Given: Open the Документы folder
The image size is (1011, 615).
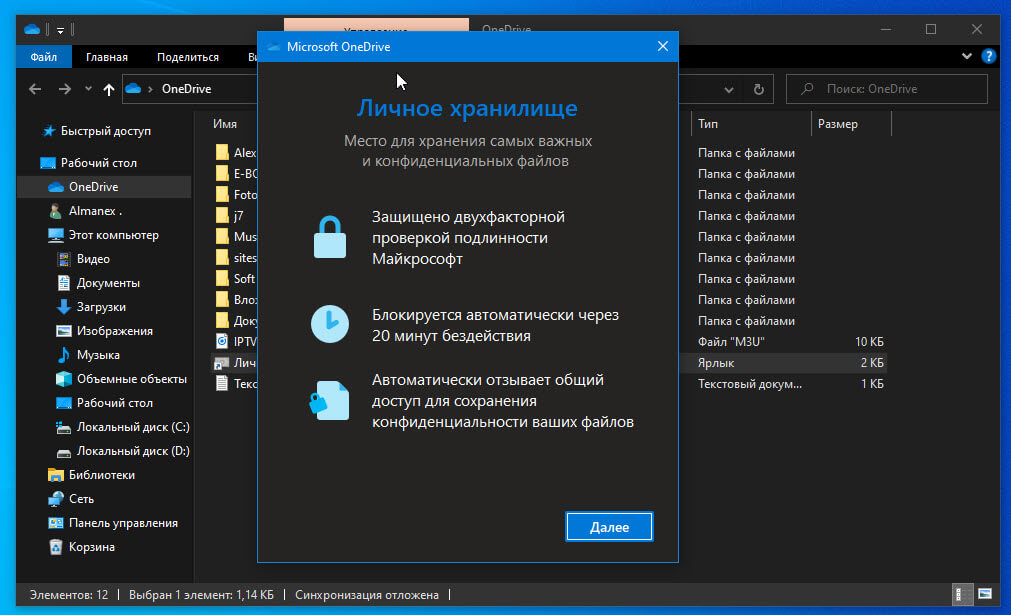Looking at the screenshot, I should point(108,282).
